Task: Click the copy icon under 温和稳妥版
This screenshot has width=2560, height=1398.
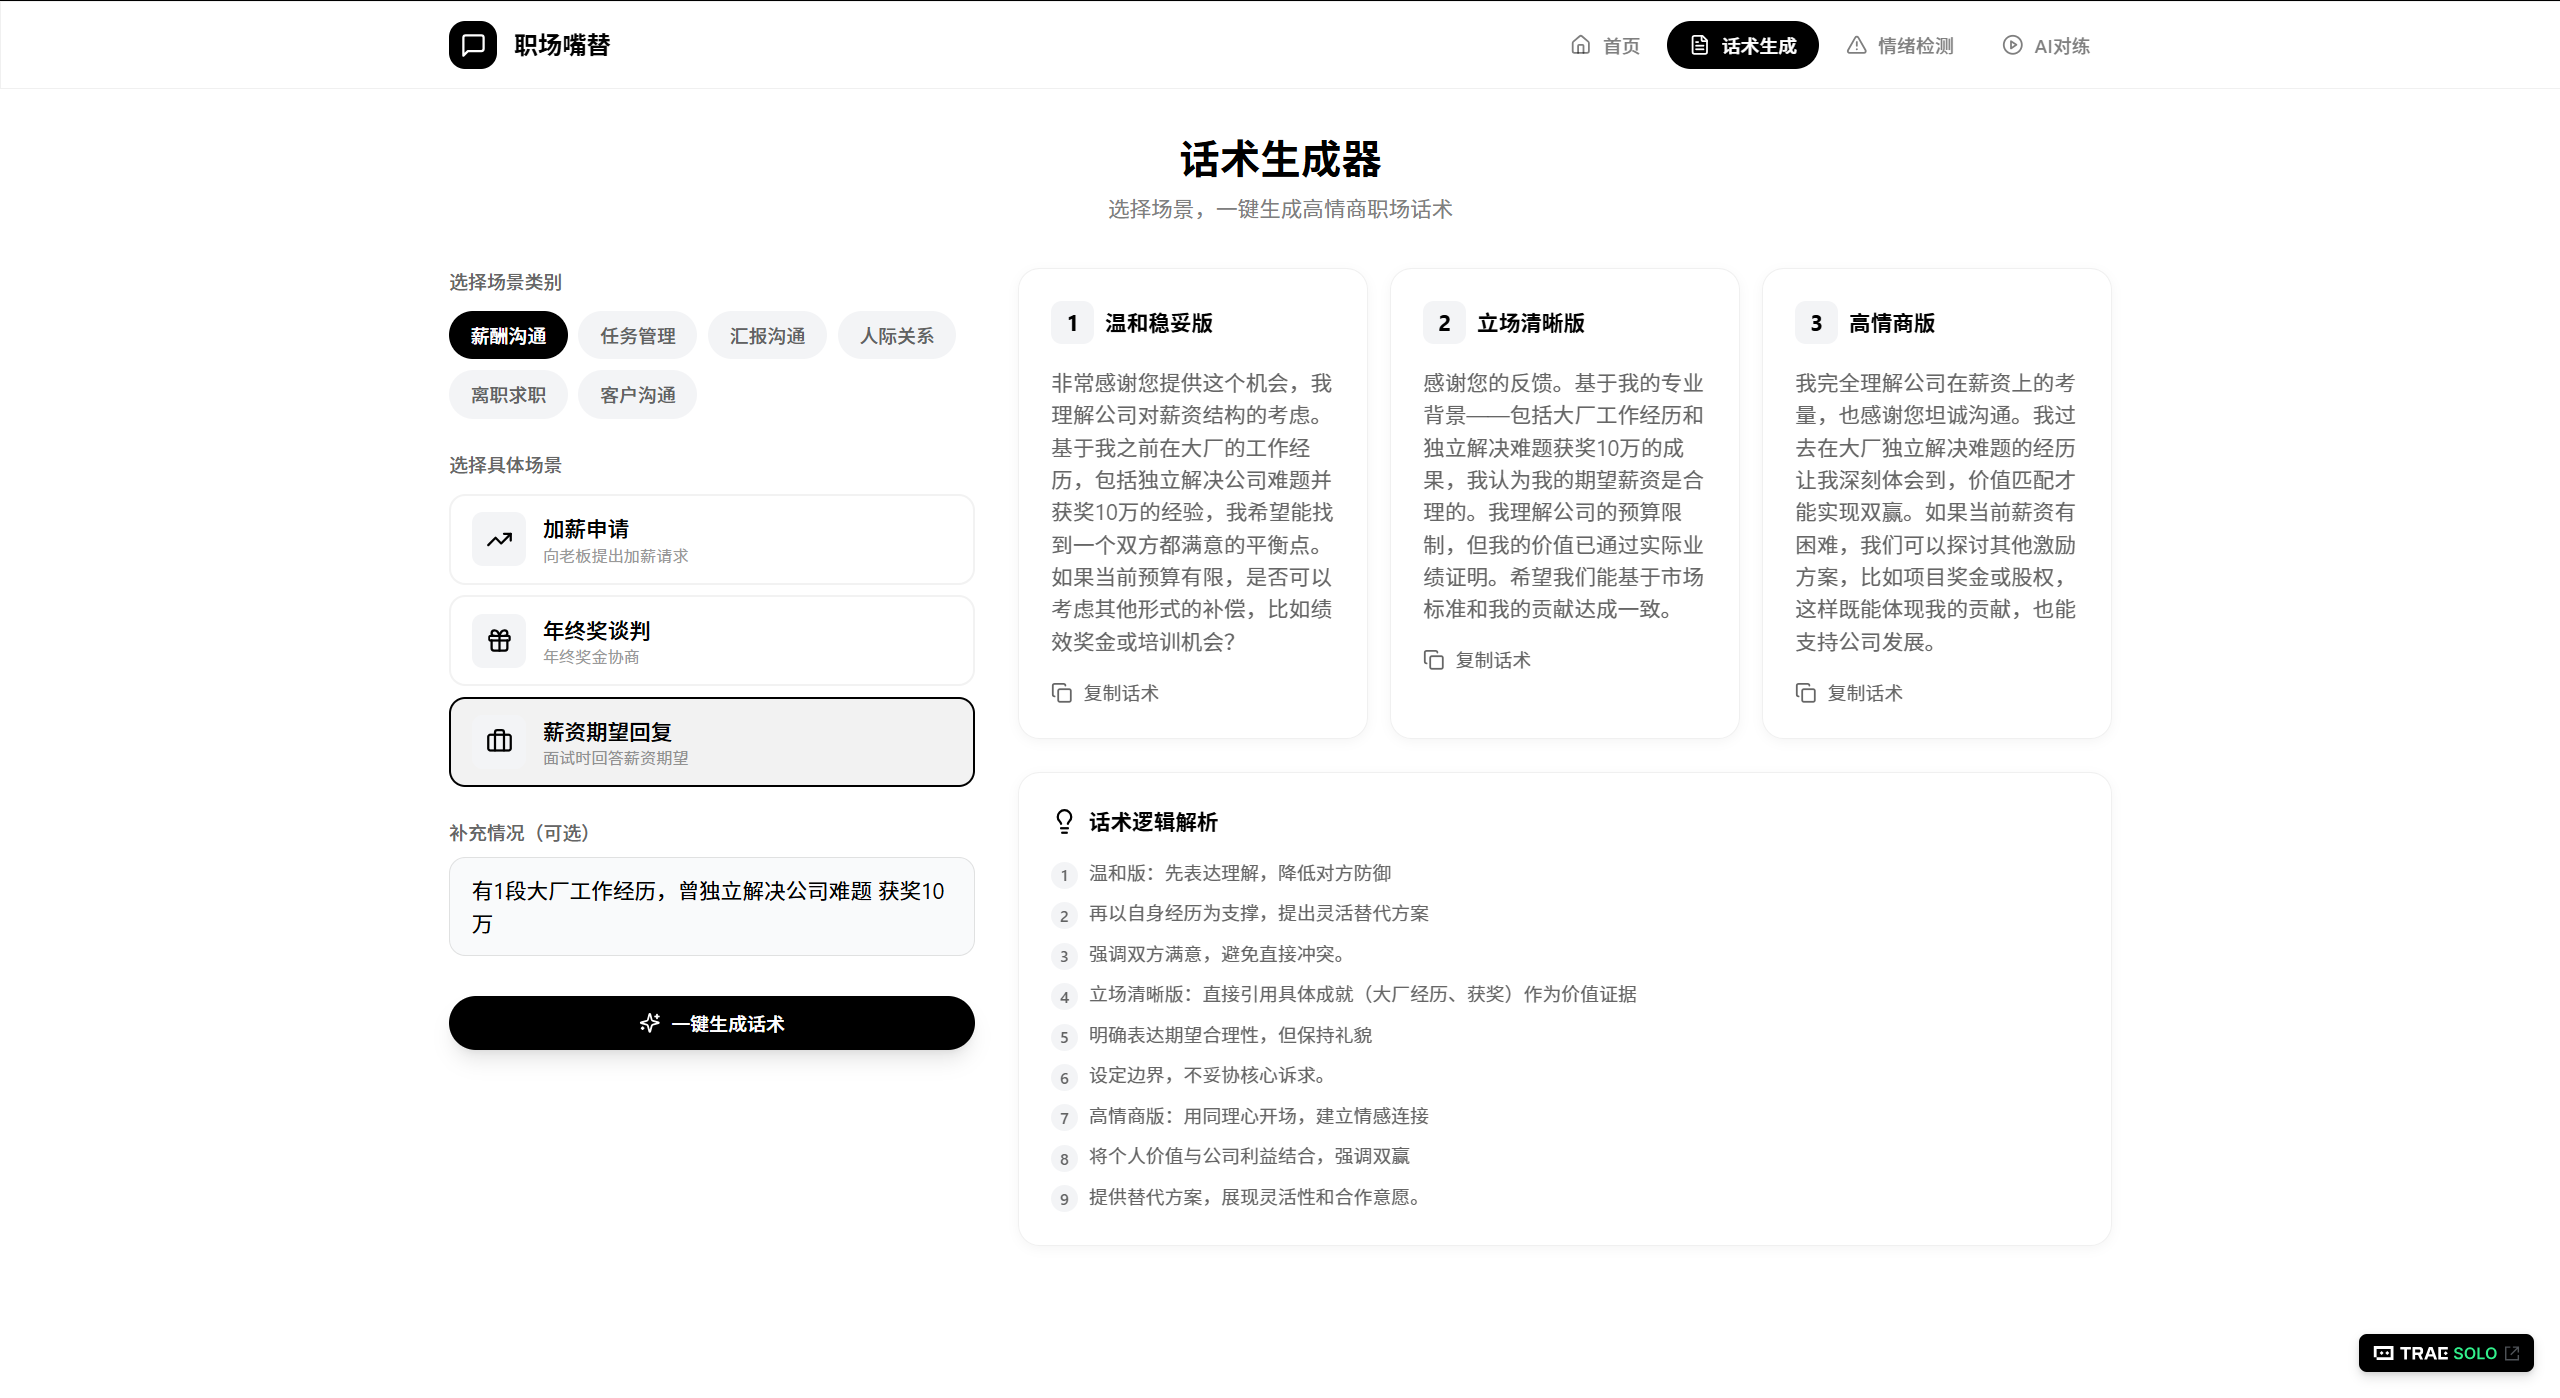Action: (1062, 693)
